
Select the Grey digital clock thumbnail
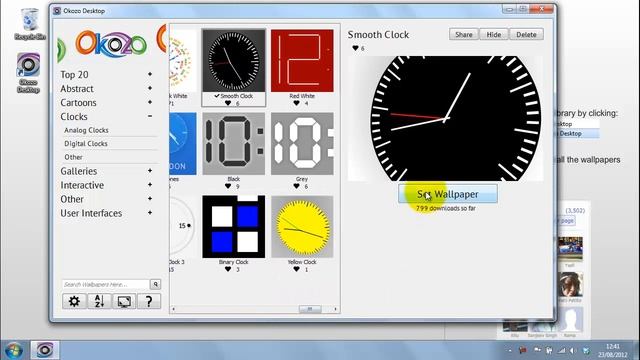pyautogui.click(x=302, y=144)
